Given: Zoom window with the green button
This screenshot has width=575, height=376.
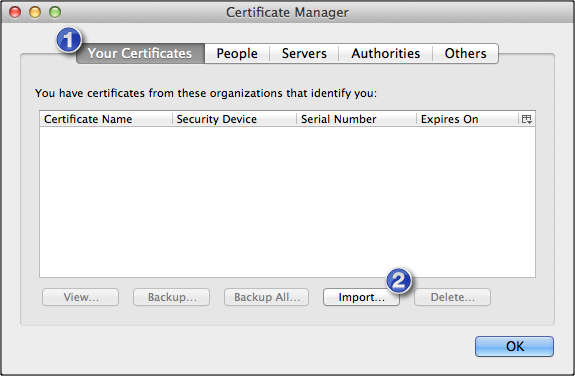Looking at the screenshot, I should 55,12.
